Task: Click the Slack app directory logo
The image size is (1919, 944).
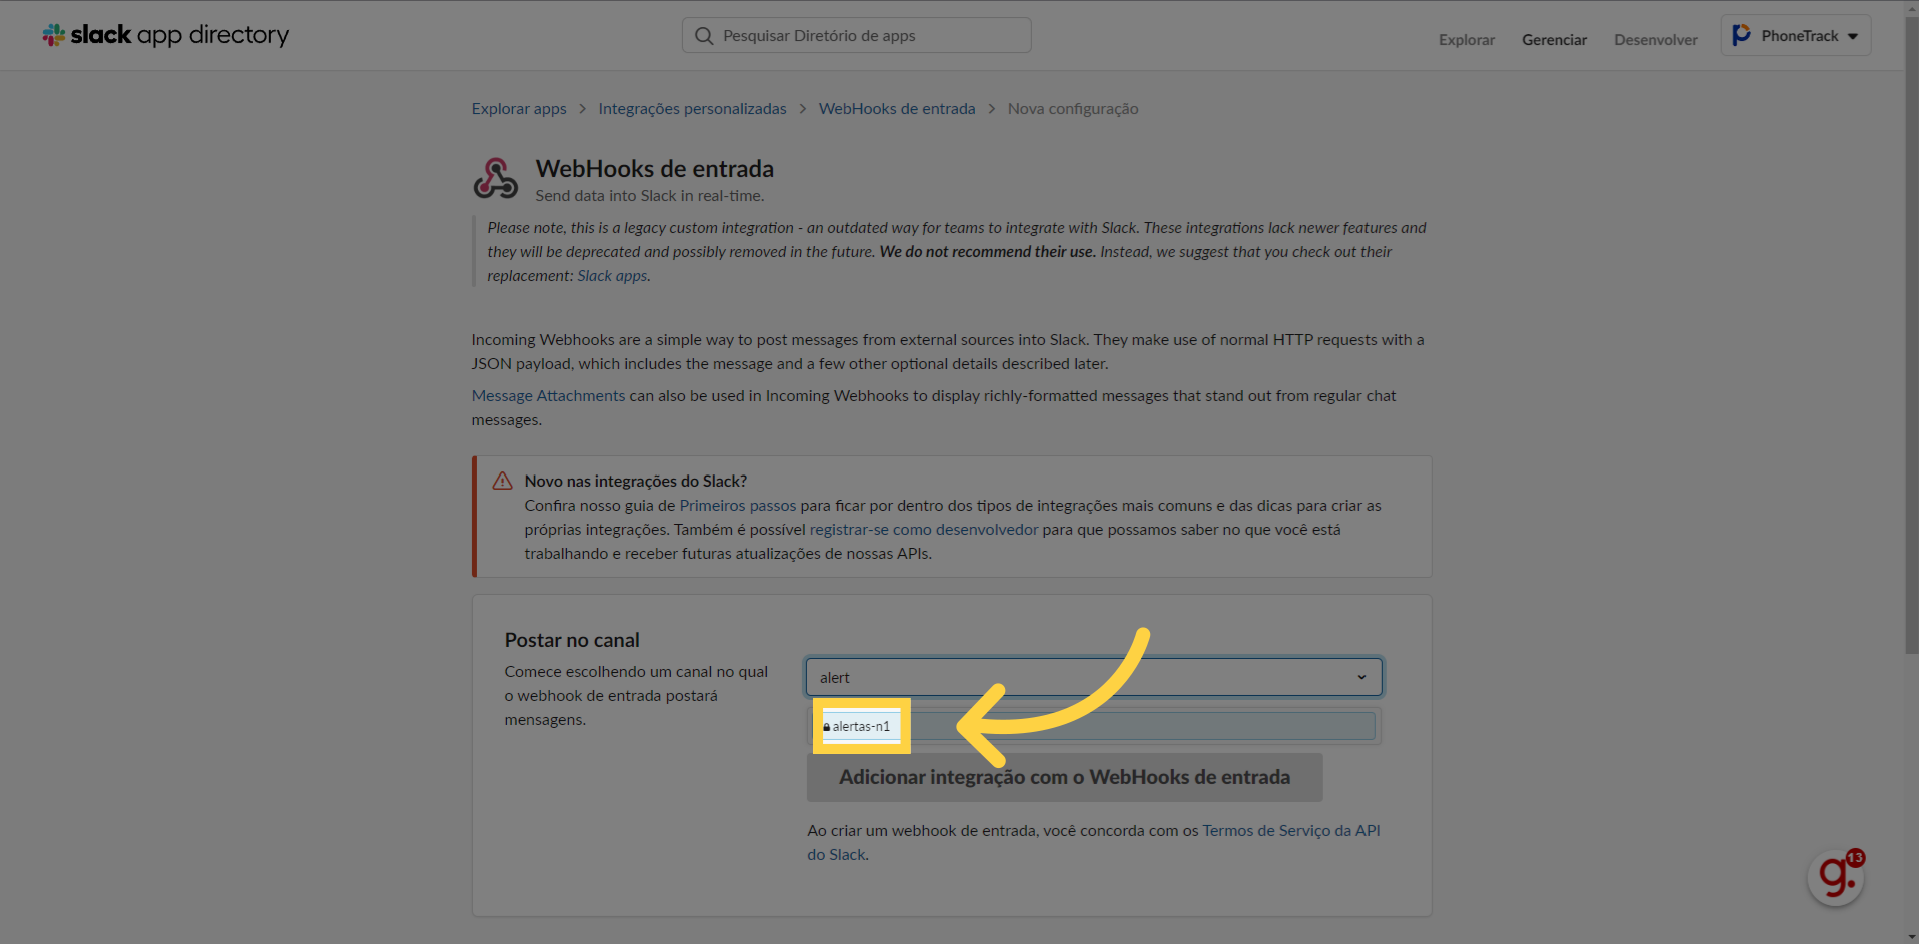Action: pos(165,35)
